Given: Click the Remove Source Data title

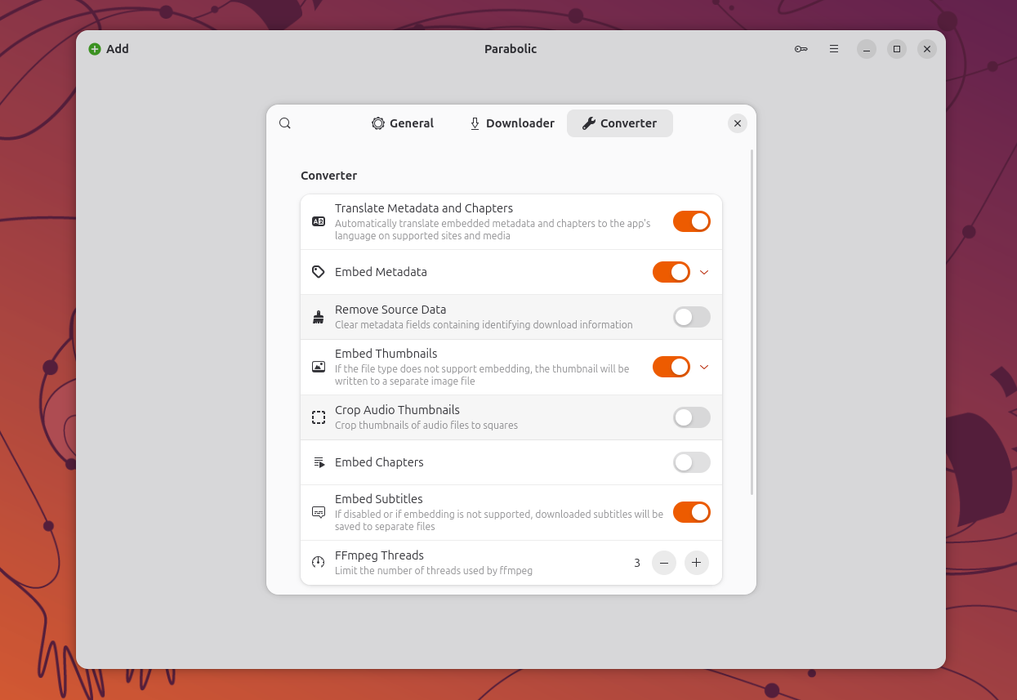Looking at the screenshot, I should [x=390, y=310].
